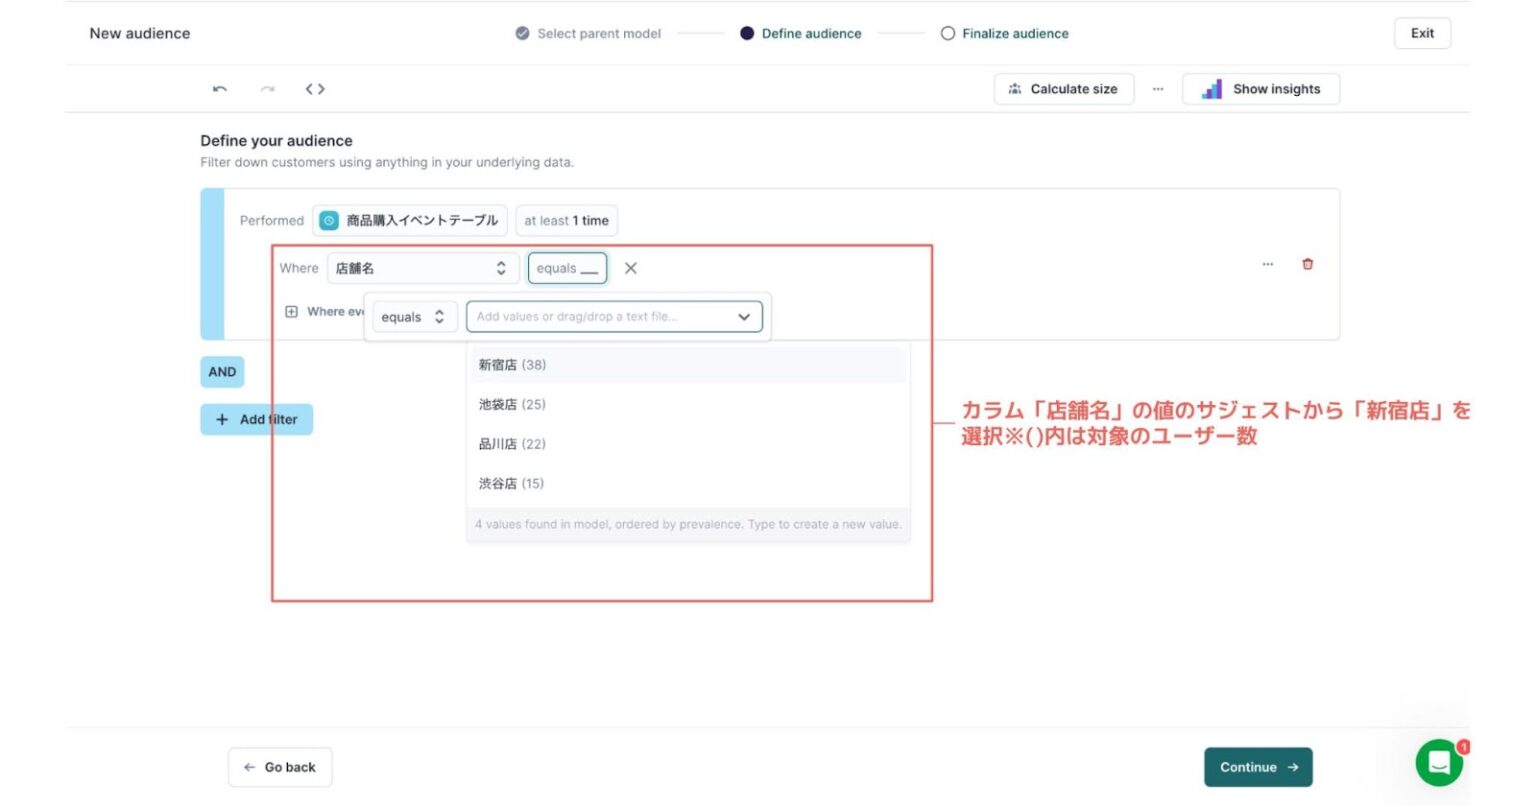Viewport: 1536px width, 806px height.
Task: Click the event table icon beside 商品購入イベントテーブル
Action: [x=329, y=220]
